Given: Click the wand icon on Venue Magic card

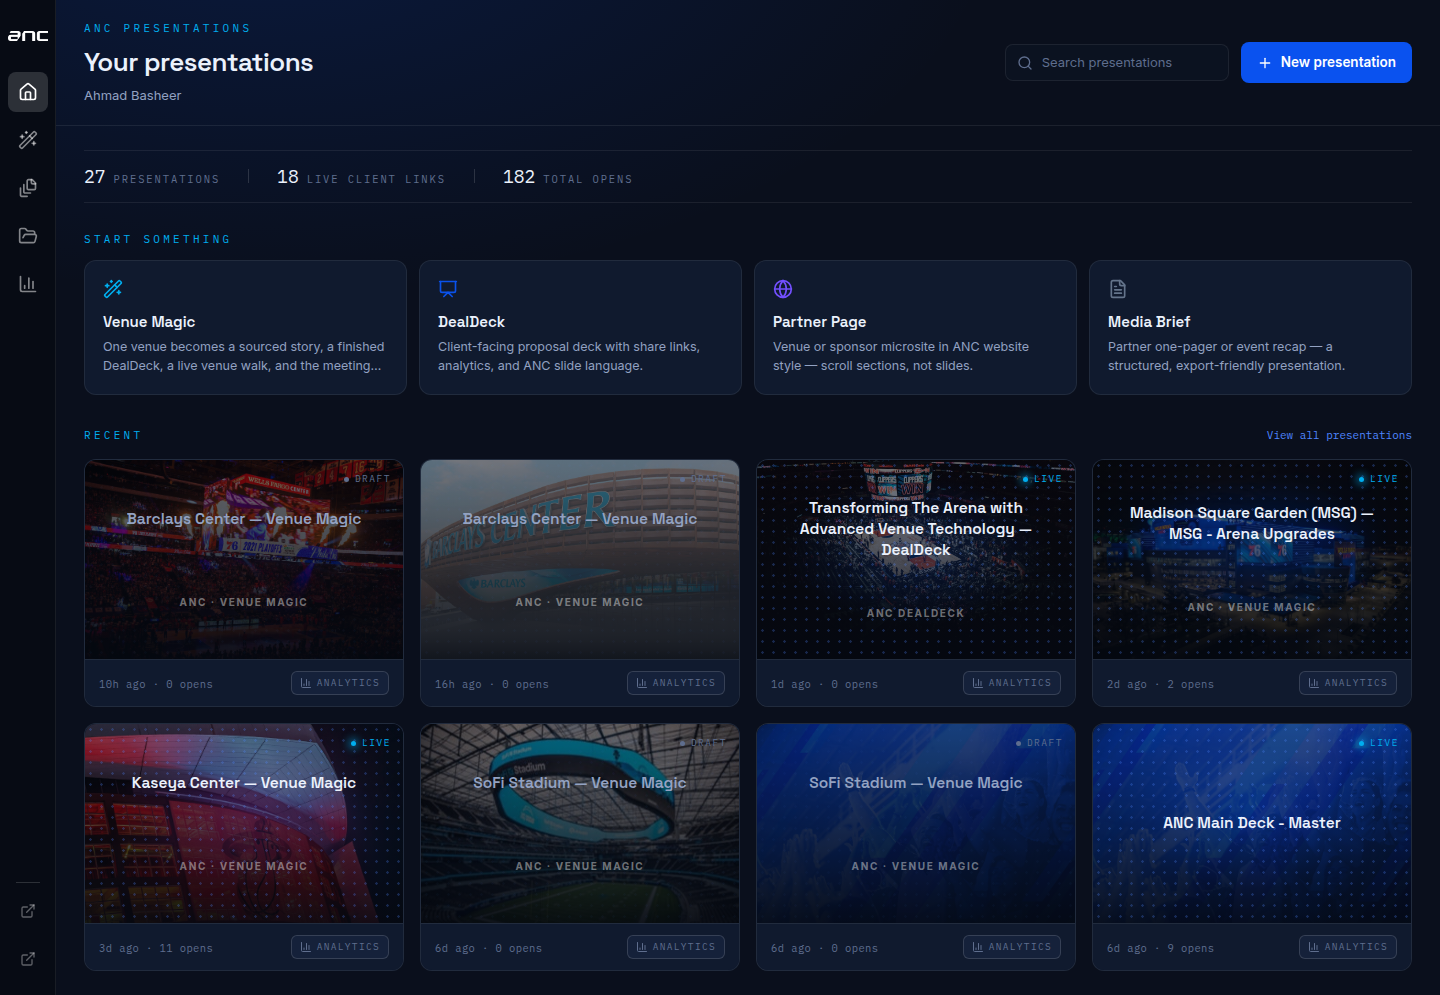Looking at the screenshot, I should 113,289.
